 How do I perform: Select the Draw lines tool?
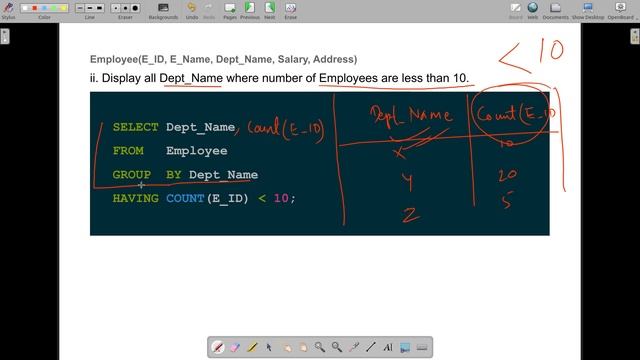click(371, 347)
